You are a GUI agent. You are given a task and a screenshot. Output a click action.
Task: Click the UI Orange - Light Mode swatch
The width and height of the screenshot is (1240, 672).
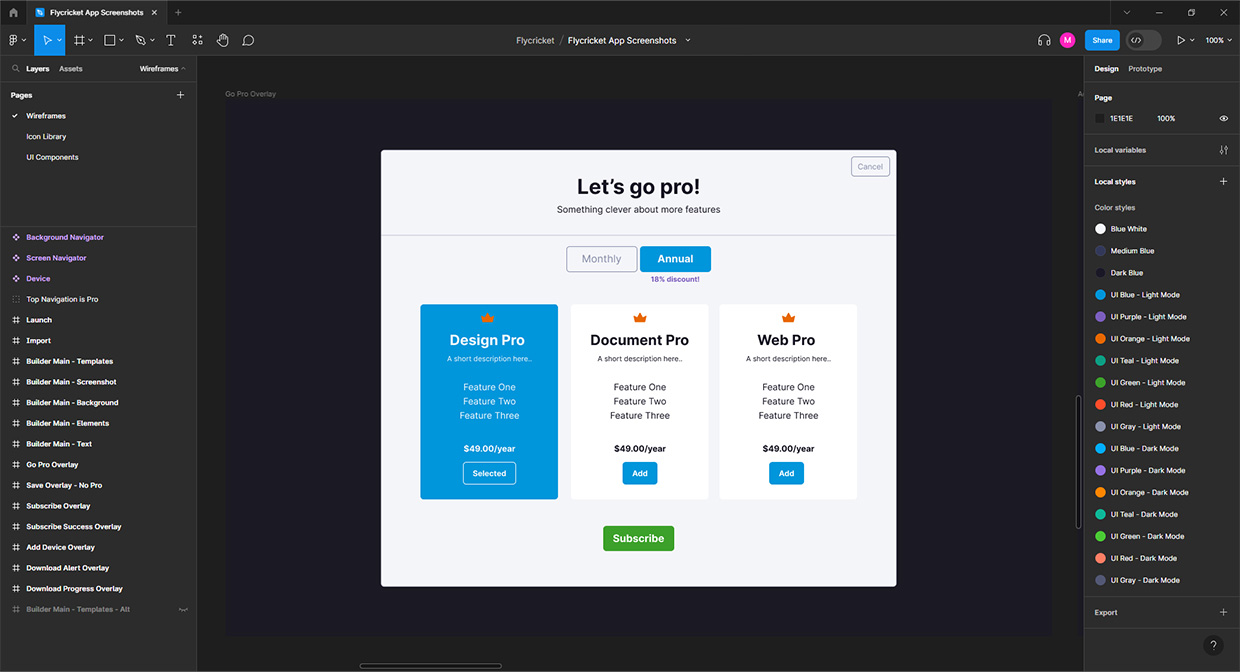click(x=1100, y=339)
